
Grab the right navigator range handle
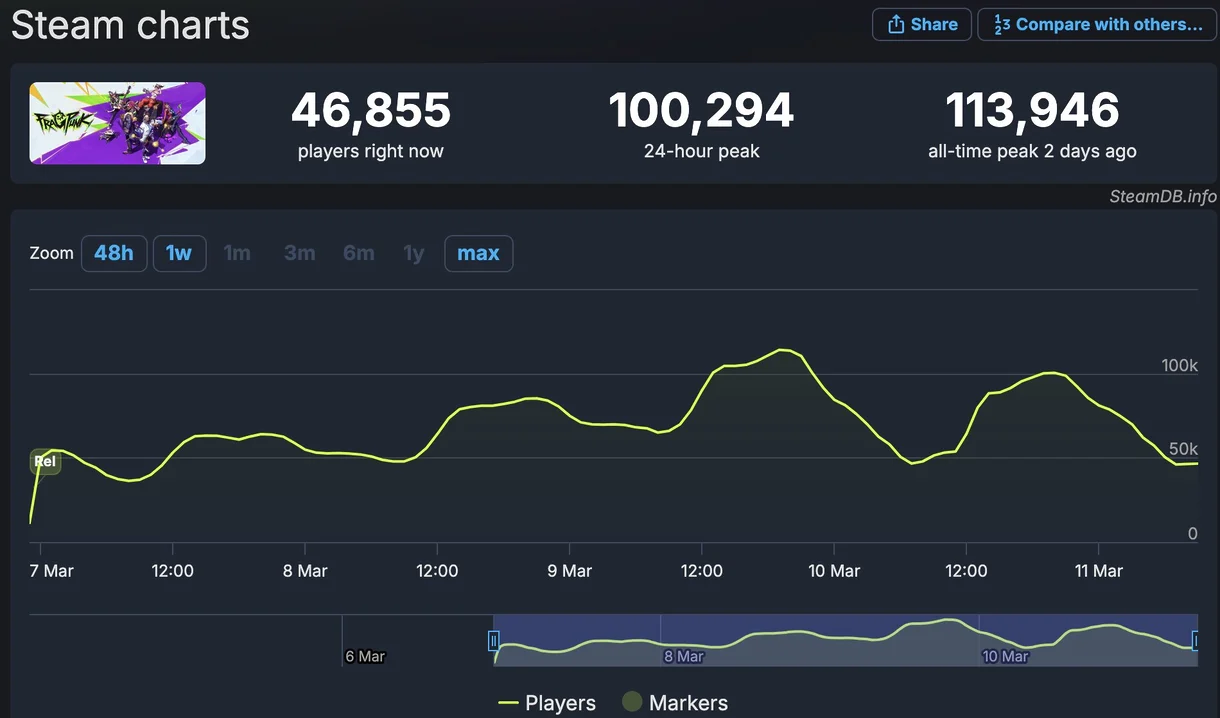[1196, 641]
